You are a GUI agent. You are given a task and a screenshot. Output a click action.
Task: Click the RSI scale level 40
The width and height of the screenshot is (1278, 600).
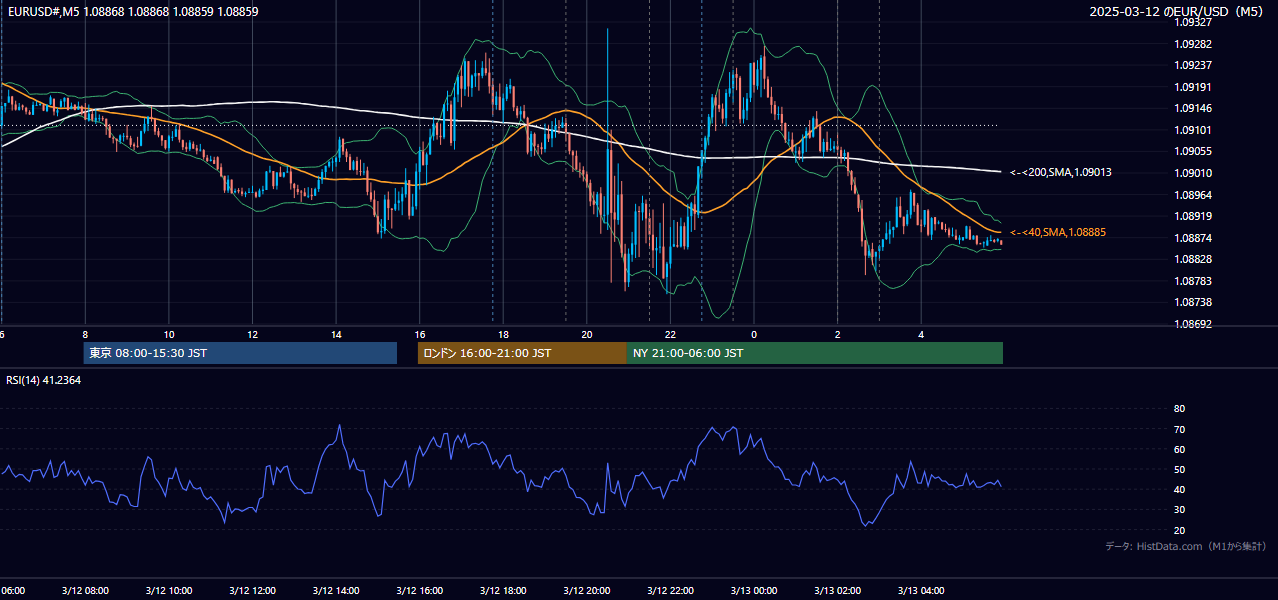click(1179, 489)
